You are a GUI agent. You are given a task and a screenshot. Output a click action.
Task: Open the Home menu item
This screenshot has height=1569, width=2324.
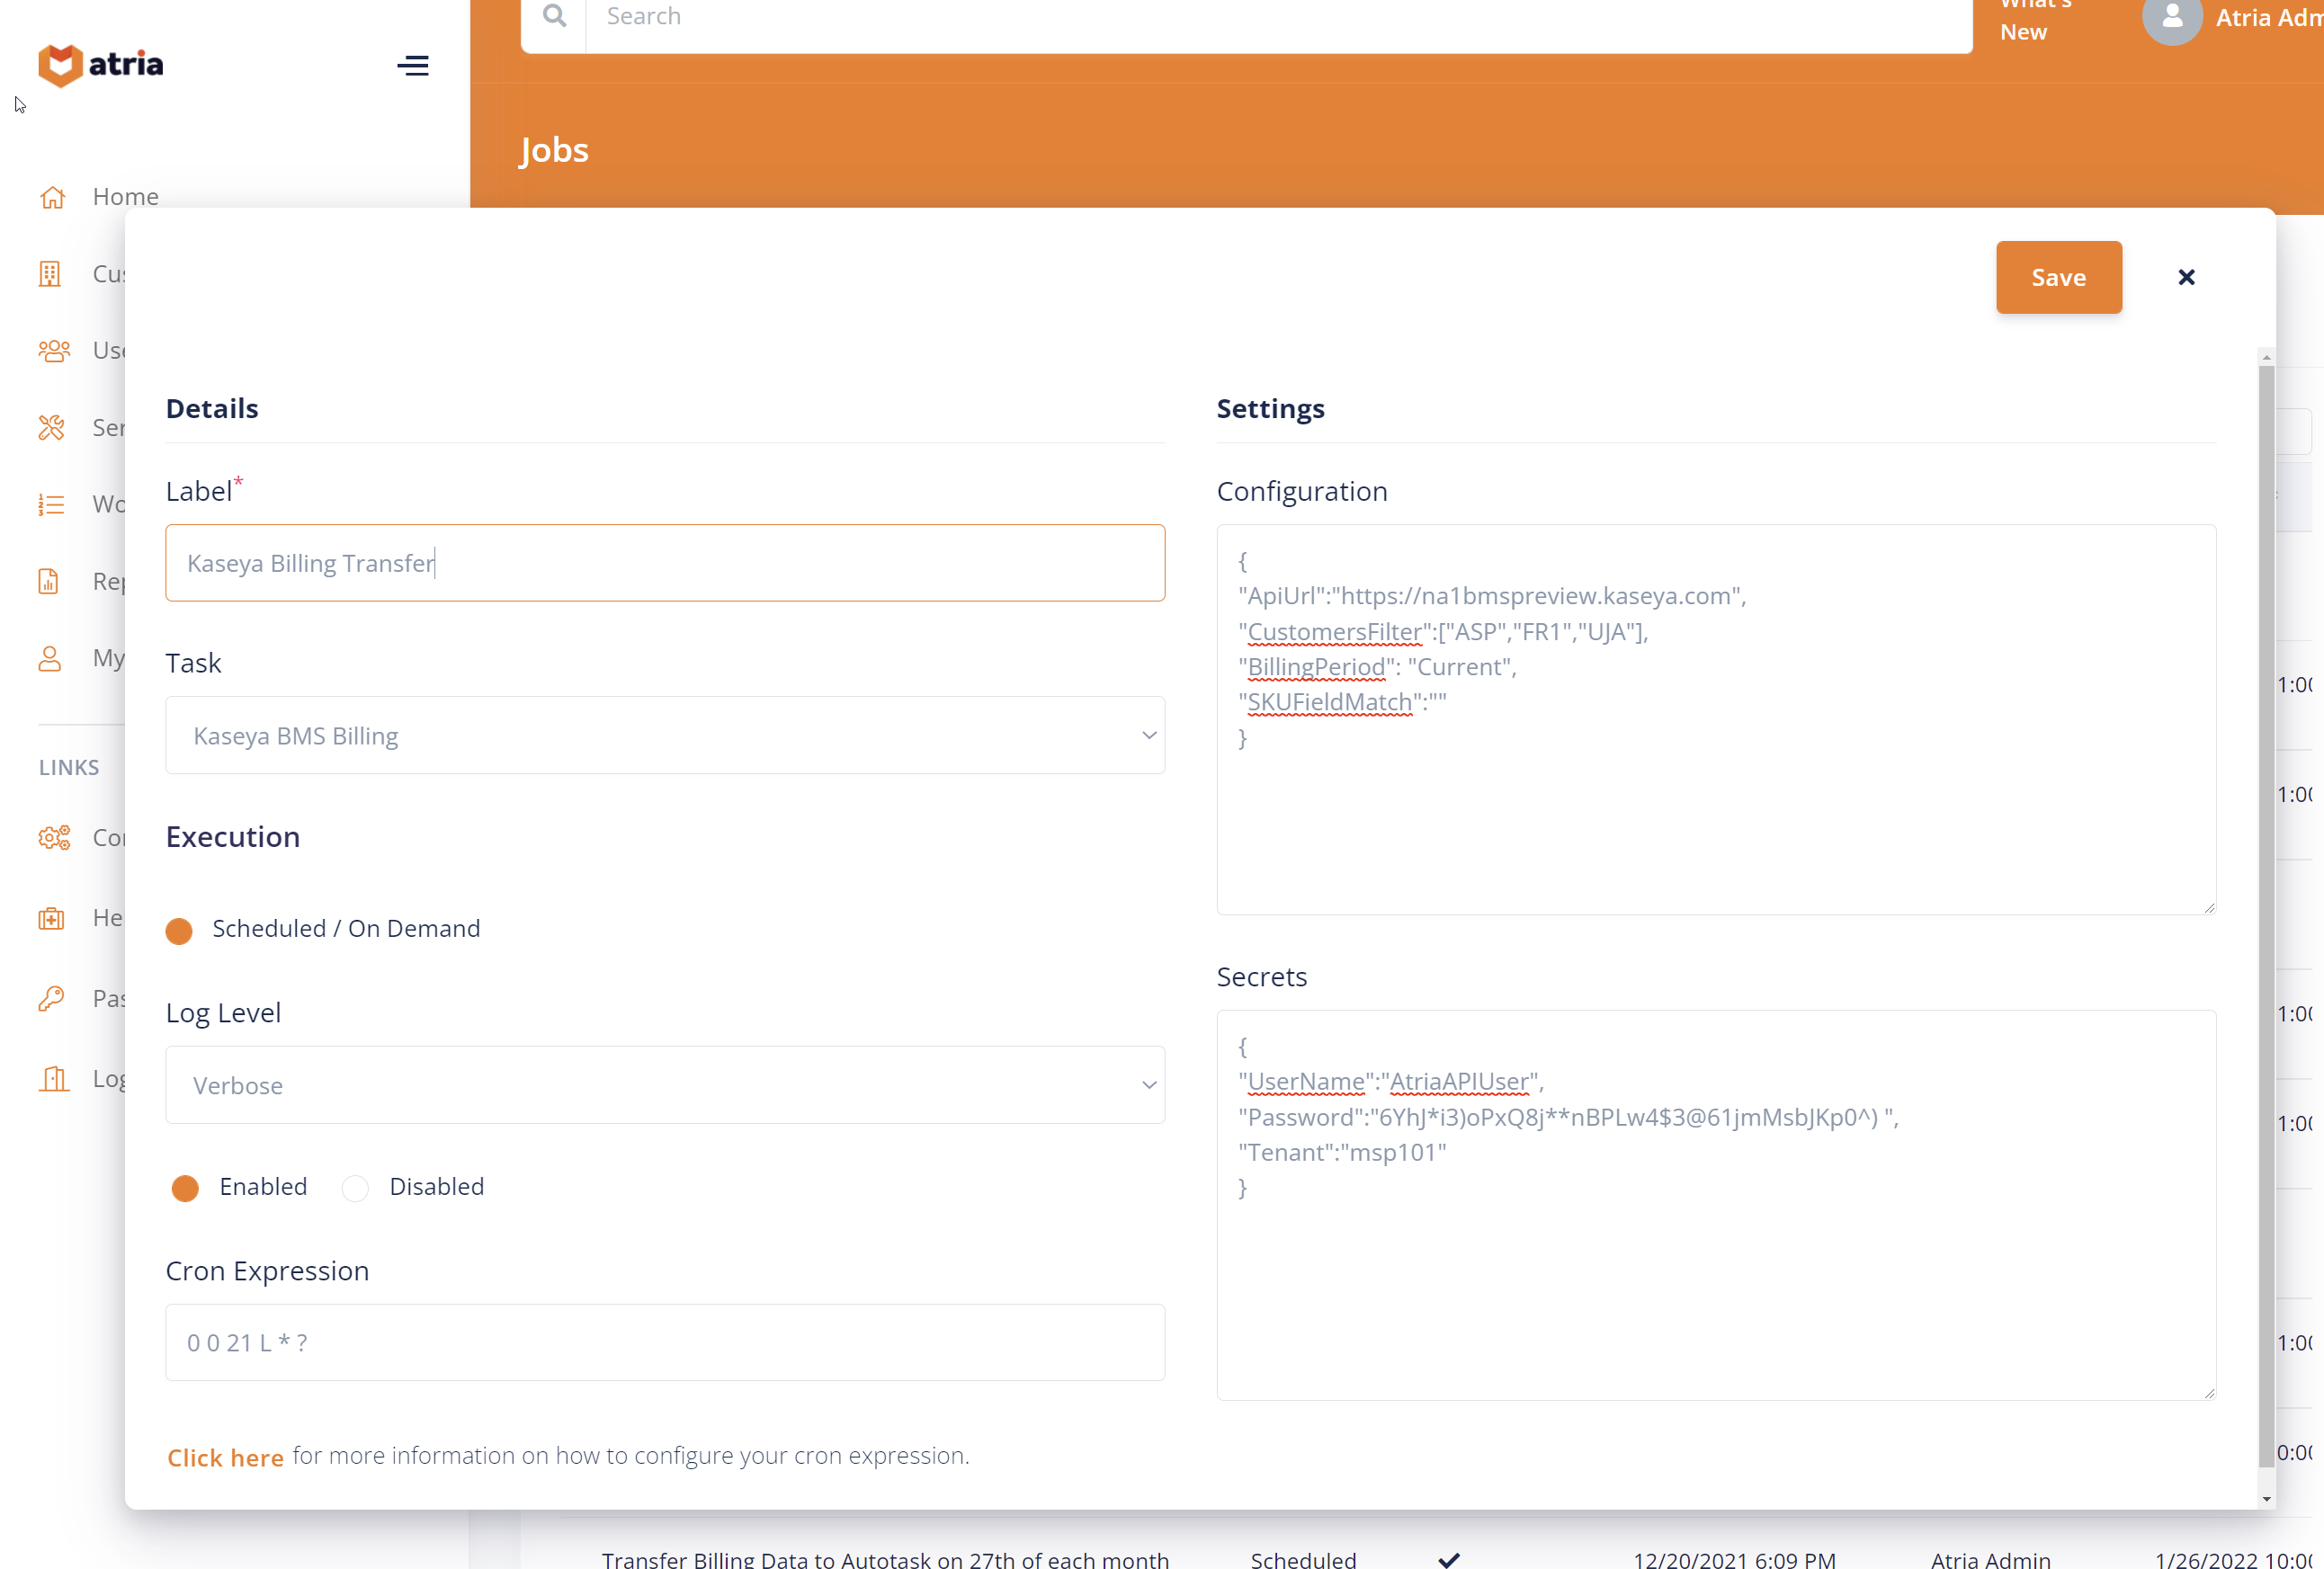point(125,197)
